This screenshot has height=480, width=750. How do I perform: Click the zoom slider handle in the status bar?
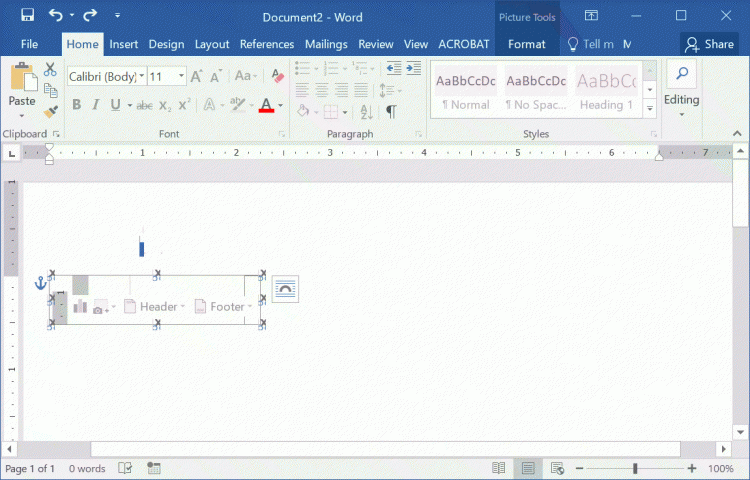[x=635, y=468]
